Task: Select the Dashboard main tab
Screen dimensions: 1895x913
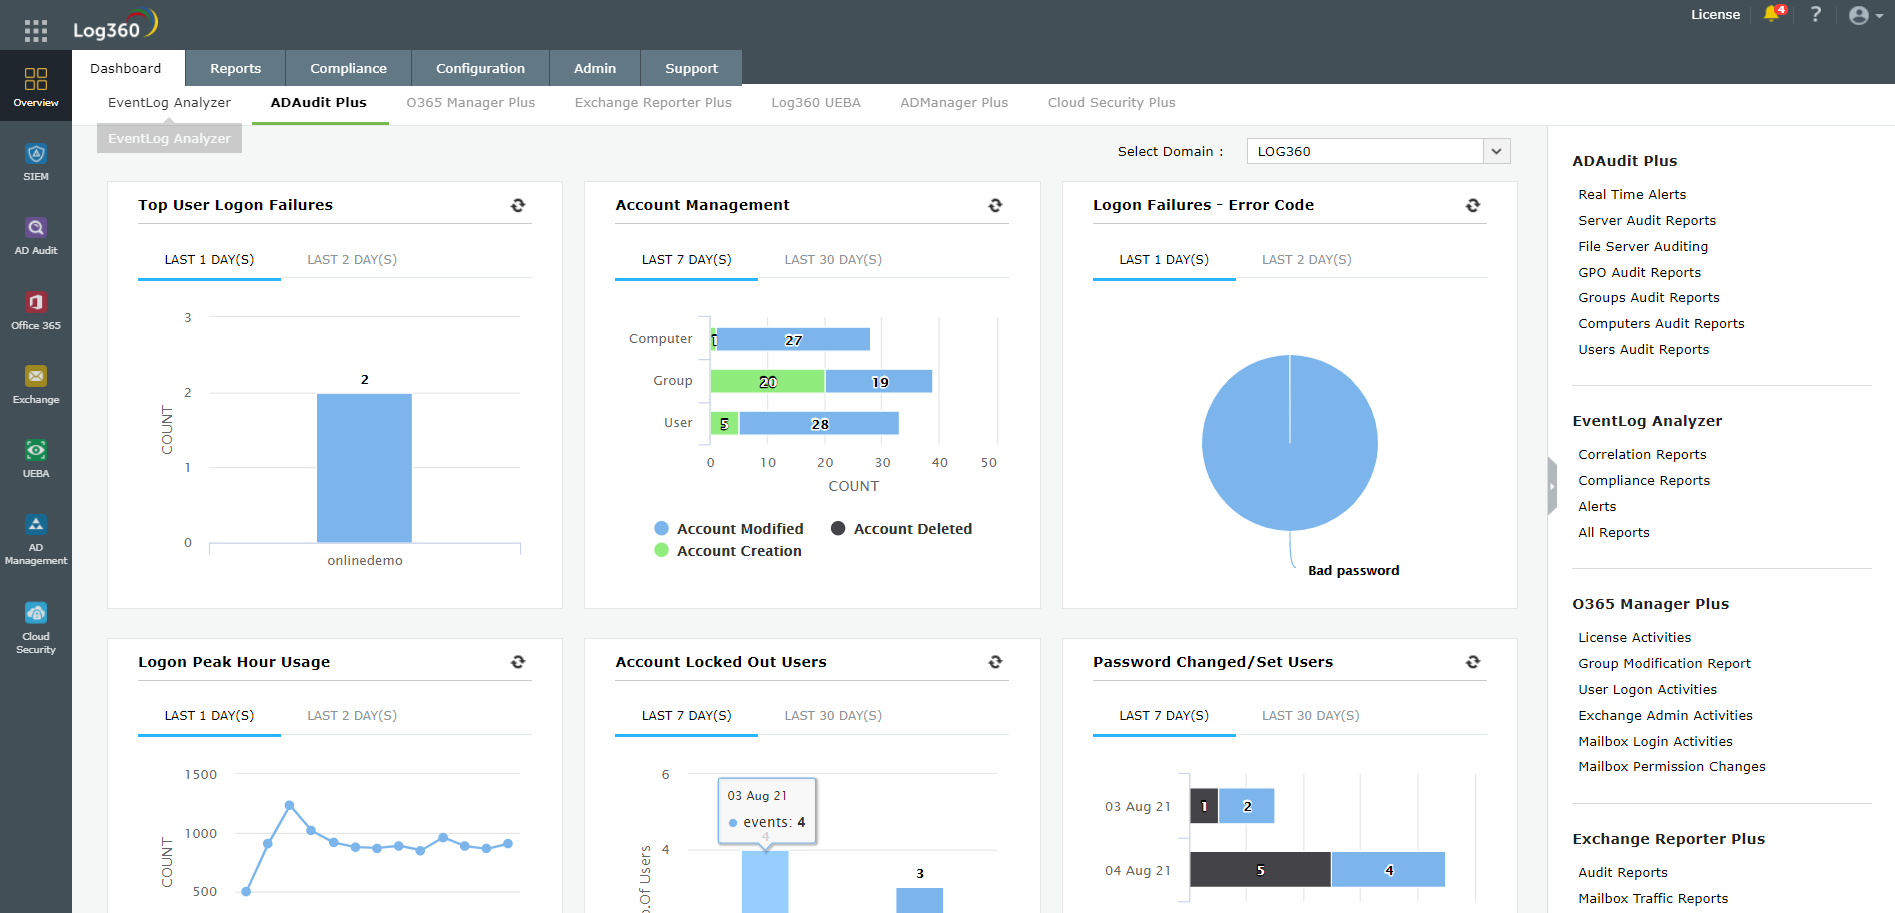Action: (x=126, y=68)
